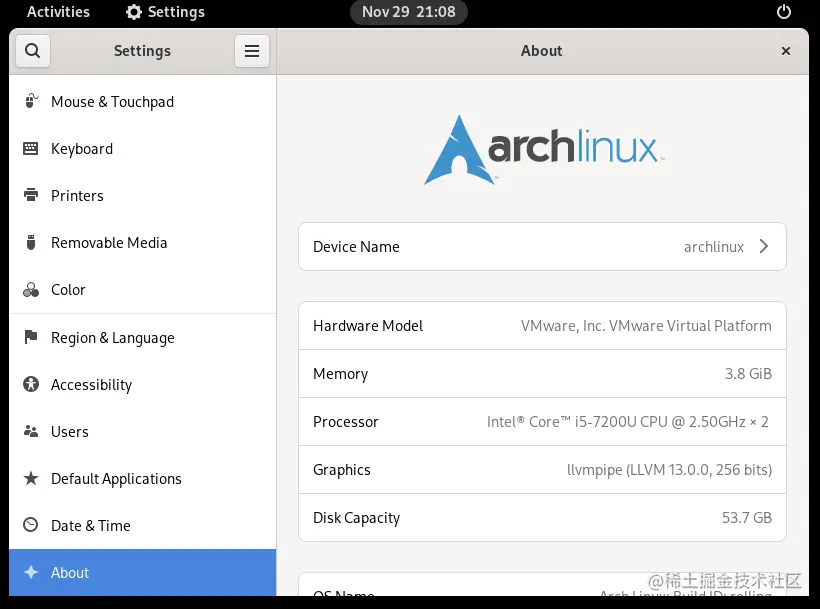Switch to Users panel
Image resolution: width=820 pixels, height=609 pixels.
pos(142,432)
